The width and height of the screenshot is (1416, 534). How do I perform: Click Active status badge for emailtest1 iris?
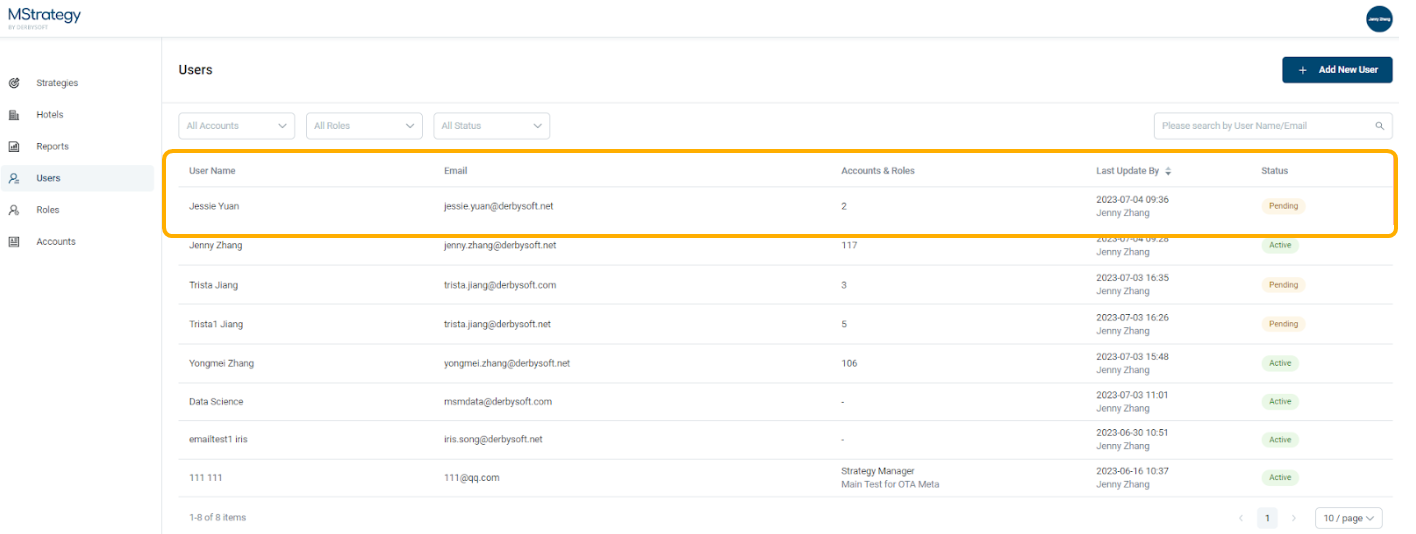coord(1280,439)
